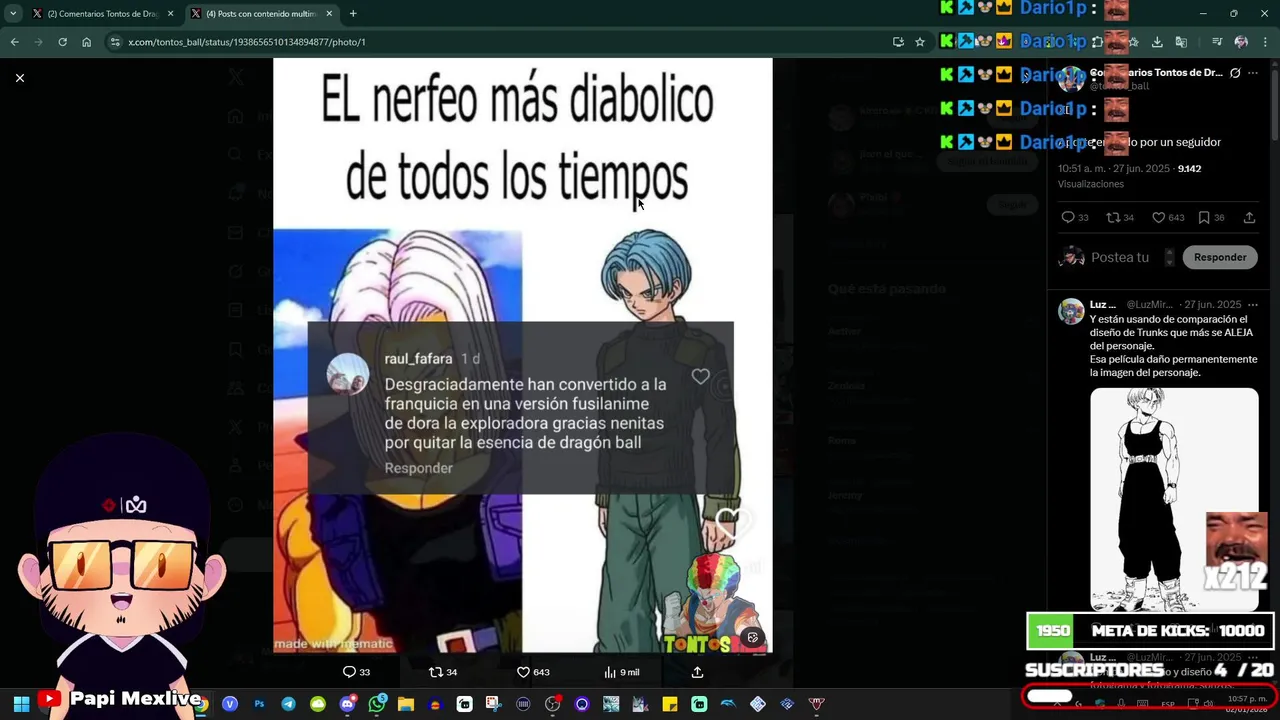1280x720 pixels.
Task: Close the Posts con contenido multimedia tab
Action: point(329,14)
